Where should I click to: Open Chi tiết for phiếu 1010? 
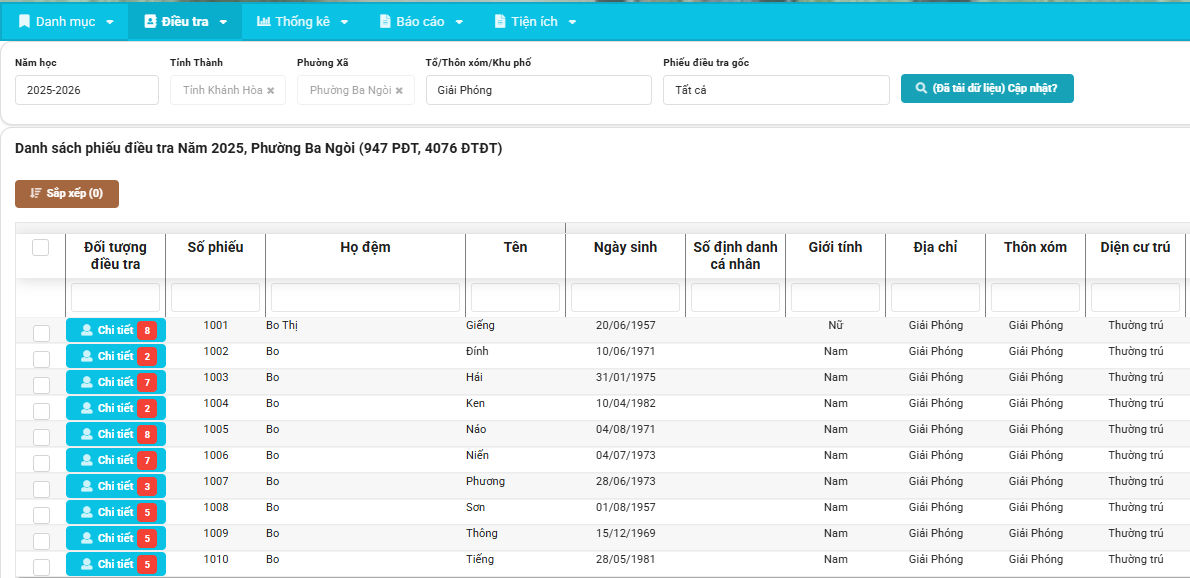(115, 564)
